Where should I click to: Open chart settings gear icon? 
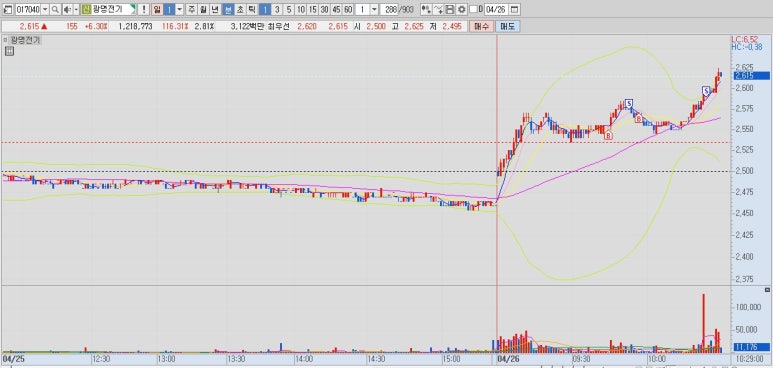coord(461,9)
